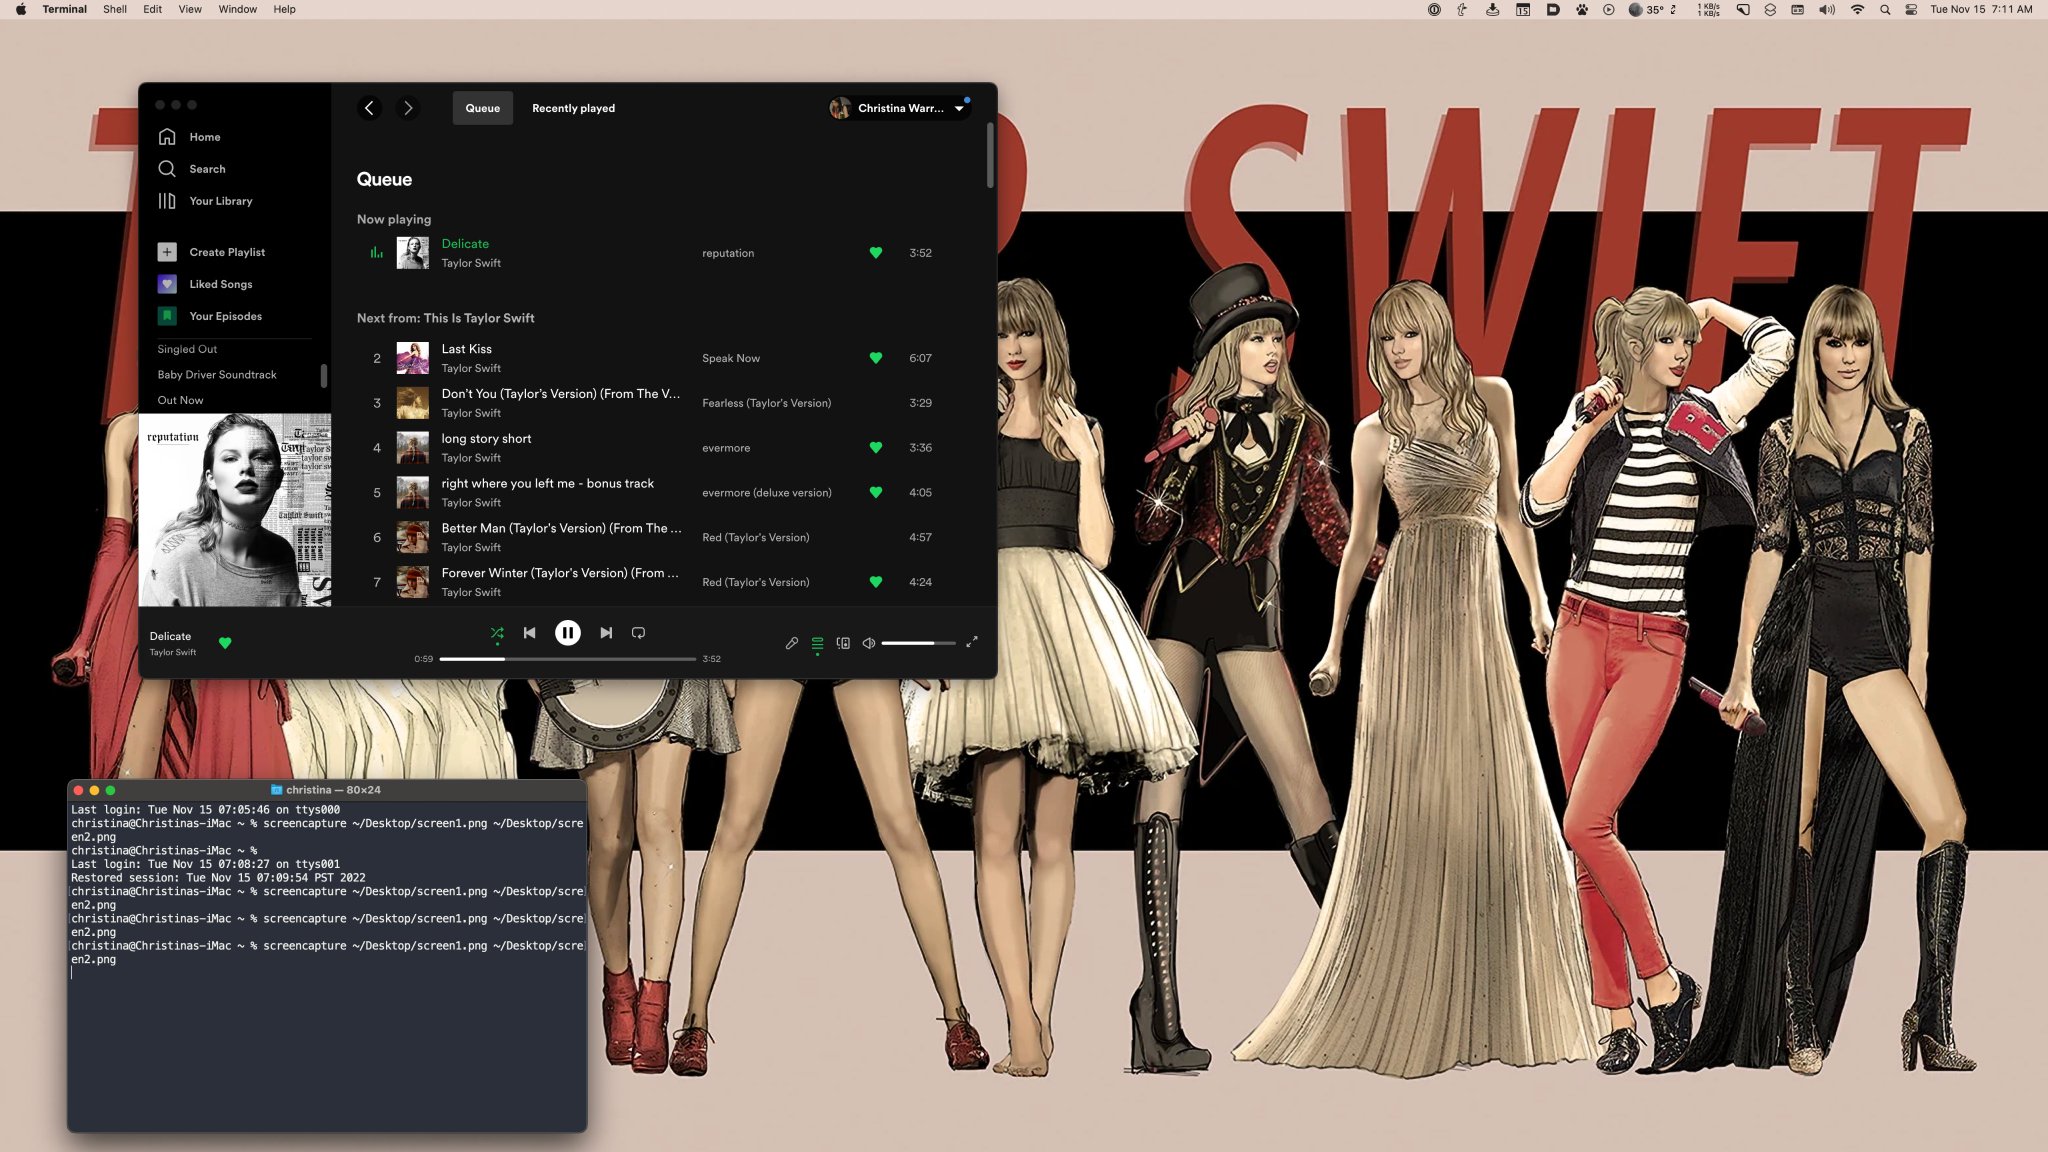Pause the currently playing song
The image size is (2048, 1152).
(567, 633)
